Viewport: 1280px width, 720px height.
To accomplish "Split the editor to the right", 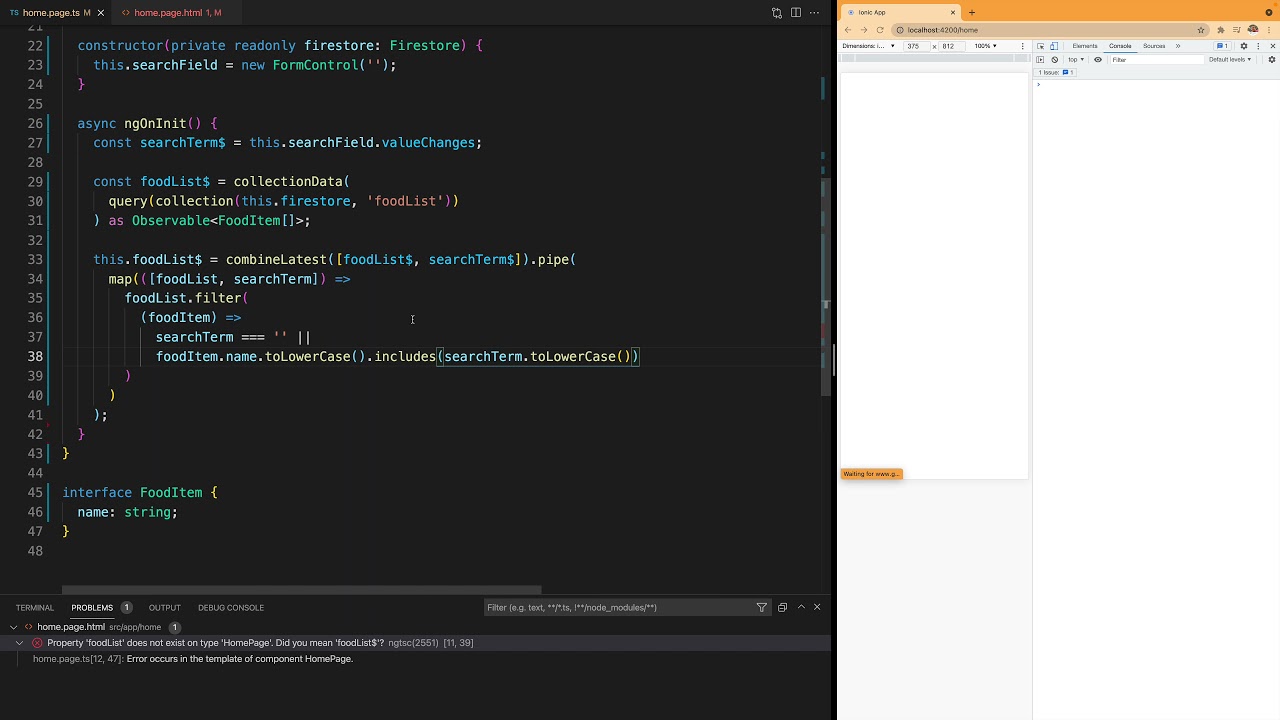I will pyautogui.click(x=796, y=13).
